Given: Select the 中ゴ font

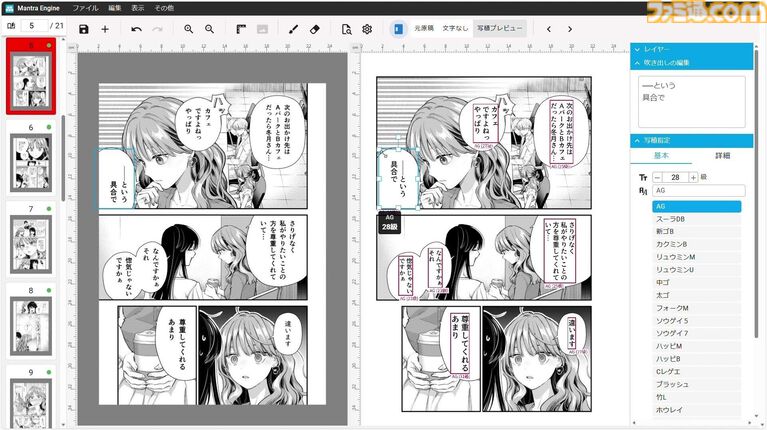Looking at the screenshot, I should click(696, 282).
